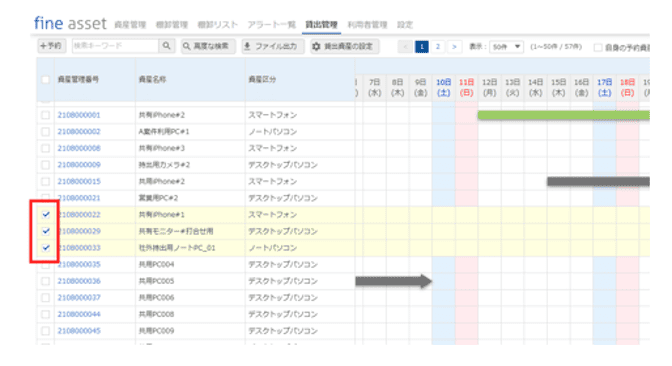Go to previous page arrow
672x366 pixels.
(405, 46)
